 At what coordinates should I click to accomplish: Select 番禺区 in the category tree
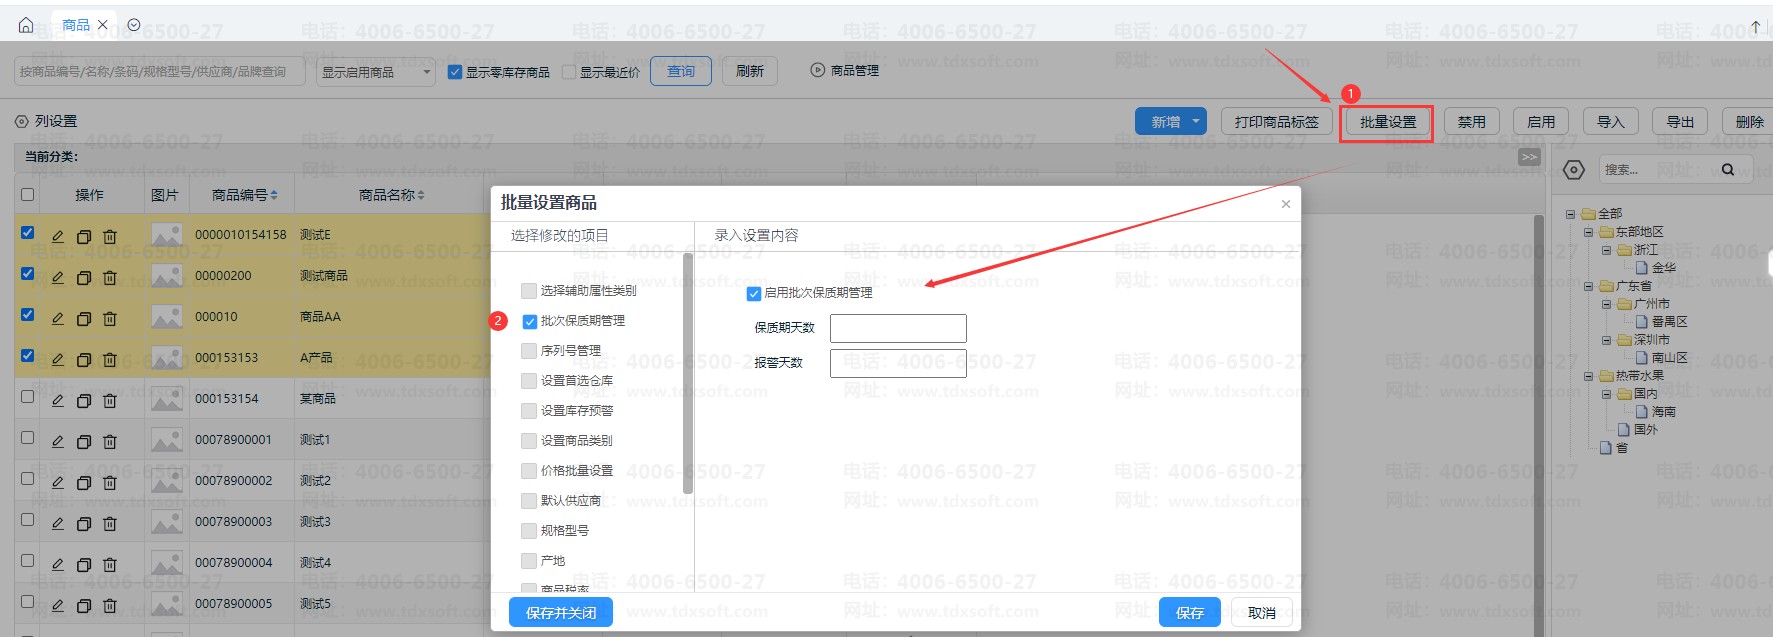[x=1670, y=322]
